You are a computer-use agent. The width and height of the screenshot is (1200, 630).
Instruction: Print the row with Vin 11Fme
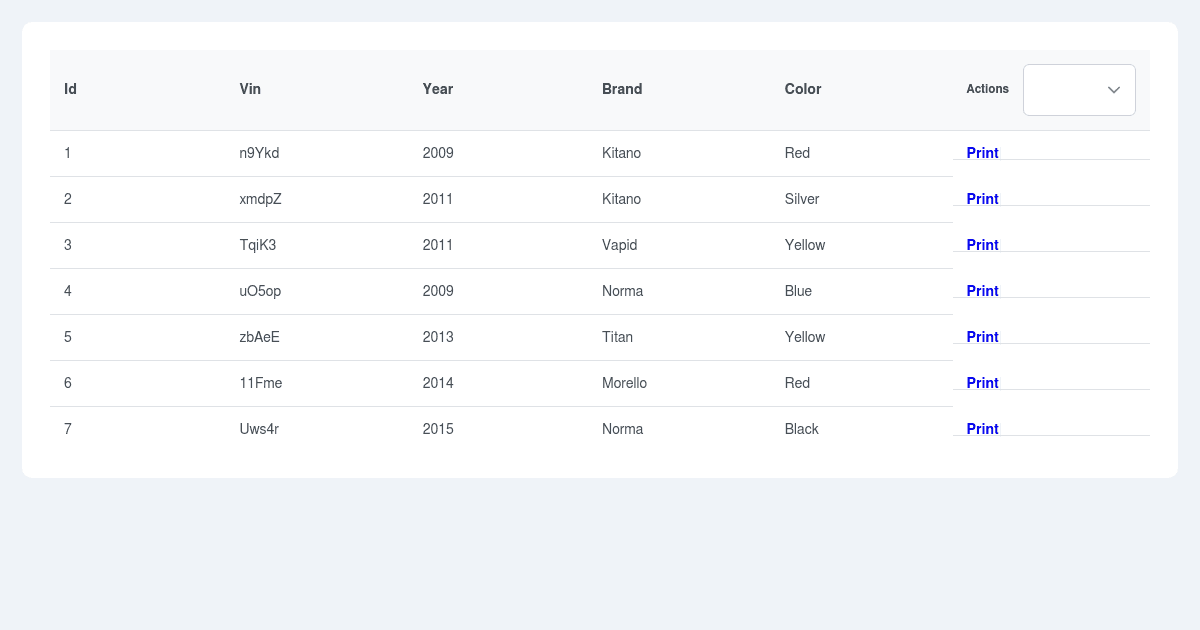[x=982, y=383]
